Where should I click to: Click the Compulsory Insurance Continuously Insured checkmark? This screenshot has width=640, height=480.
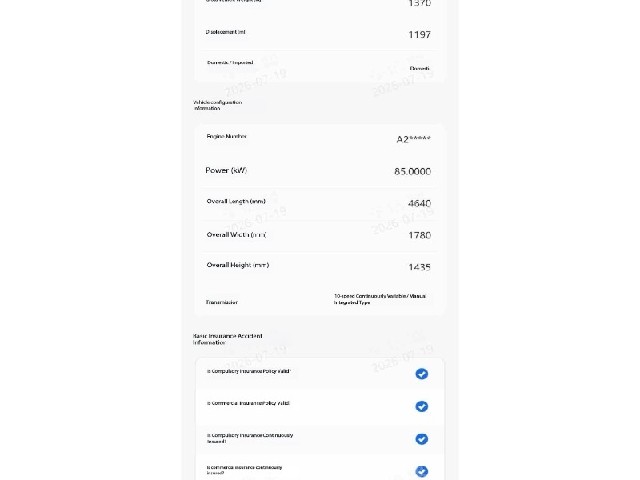(422, 439)
